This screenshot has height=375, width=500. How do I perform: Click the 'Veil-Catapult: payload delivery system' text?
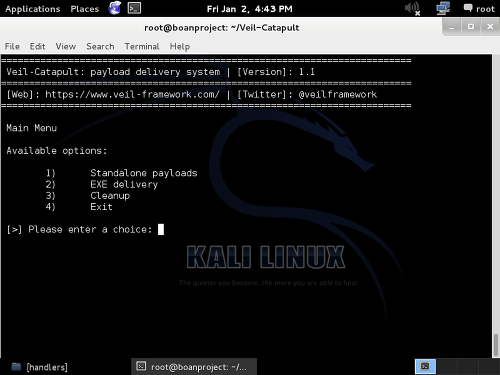[113, 72]
